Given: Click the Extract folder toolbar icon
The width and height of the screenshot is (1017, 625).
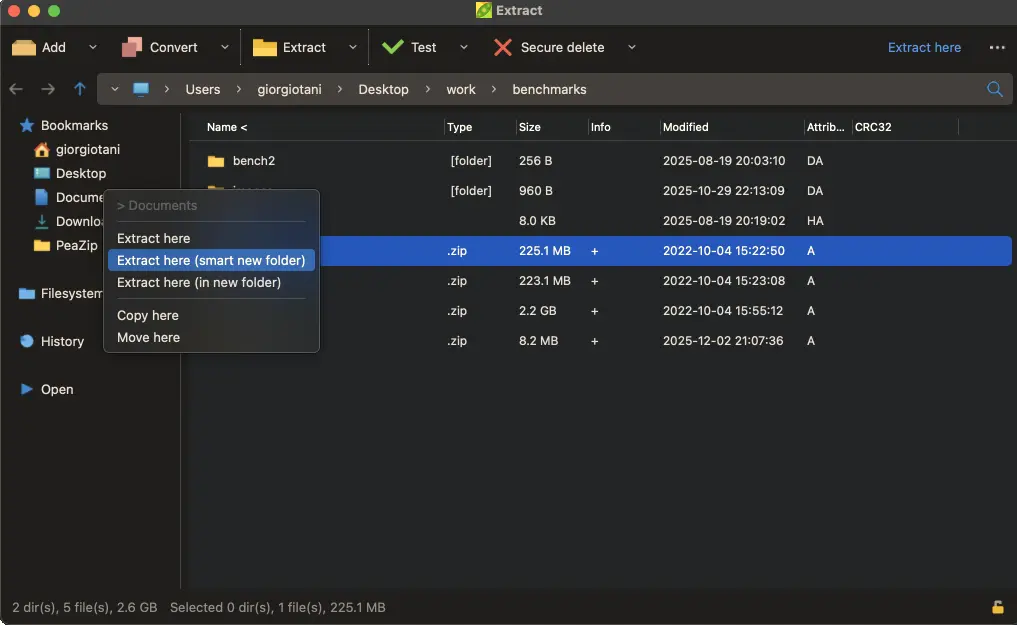Looking at the screenshot, I should [265, 47].
